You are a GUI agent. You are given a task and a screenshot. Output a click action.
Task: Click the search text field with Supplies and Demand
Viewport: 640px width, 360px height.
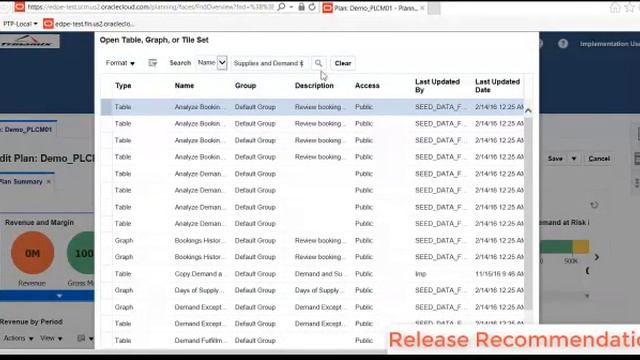(x=269, y=63)
